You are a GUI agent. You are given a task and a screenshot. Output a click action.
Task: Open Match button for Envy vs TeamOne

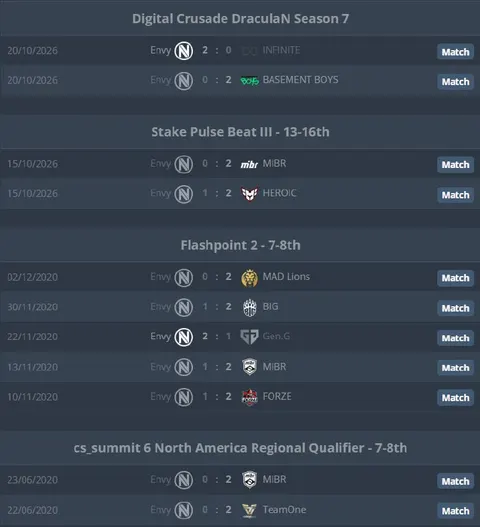(455, 511)
